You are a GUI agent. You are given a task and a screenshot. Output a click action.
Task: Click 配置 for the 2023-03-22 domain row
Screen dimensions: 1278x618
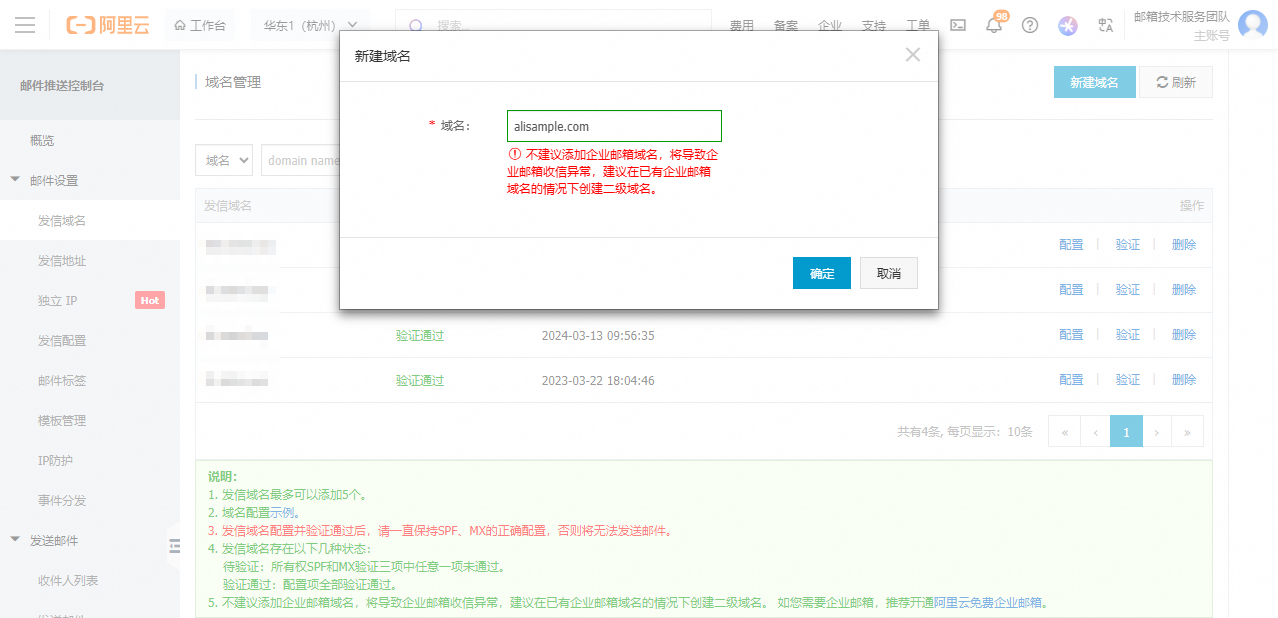pyautogui.click(x=1071, y=380)
